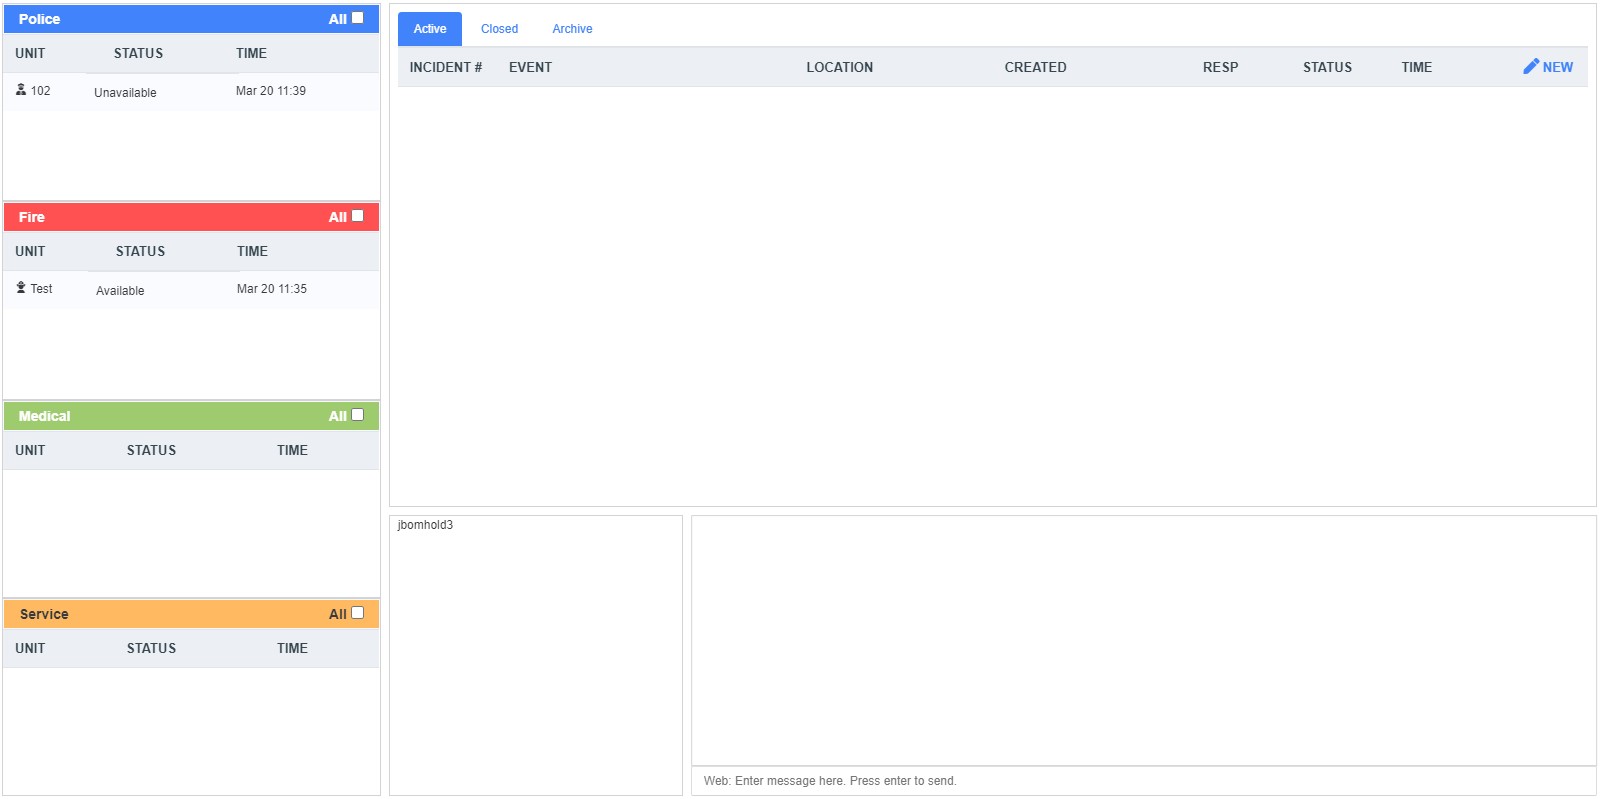Image resolution: width=1601 pixels, height=799 pixels.
Task: Open the Archive tab
Action: click(572, 29)
